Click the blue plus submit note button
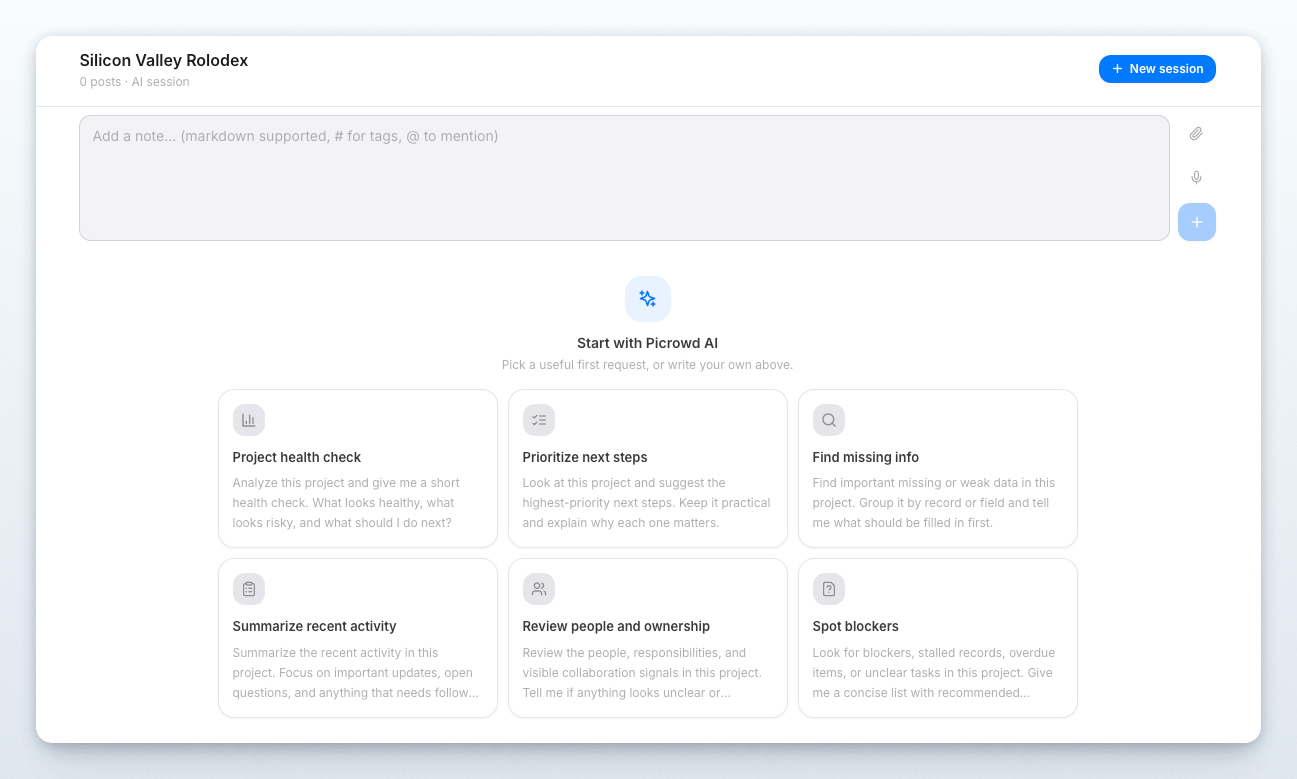 click(1197, 222)
